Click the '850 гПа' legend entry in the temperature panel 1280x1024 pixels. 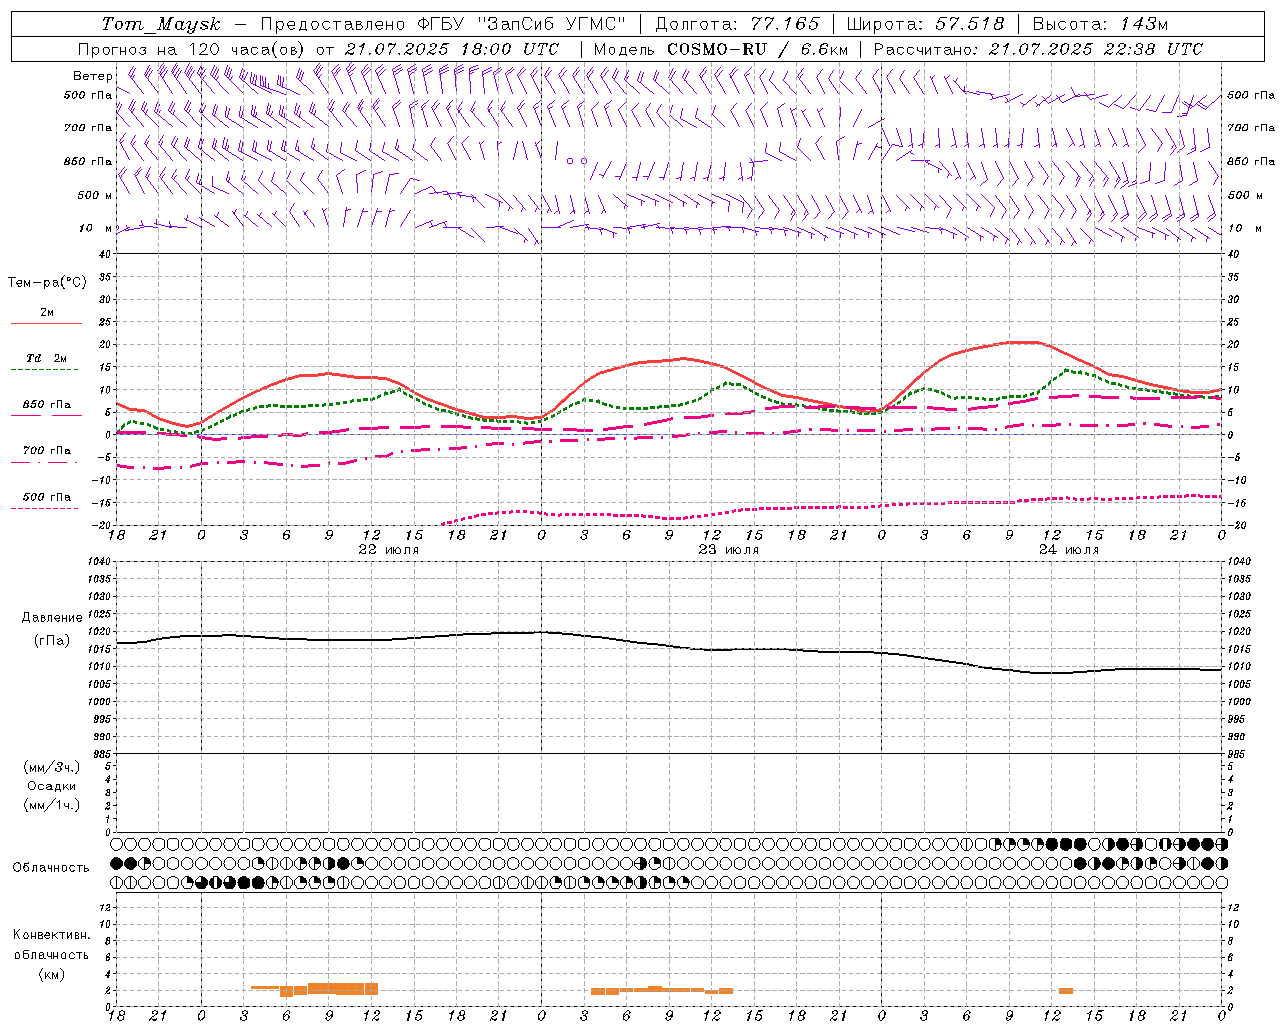[47, 405]
